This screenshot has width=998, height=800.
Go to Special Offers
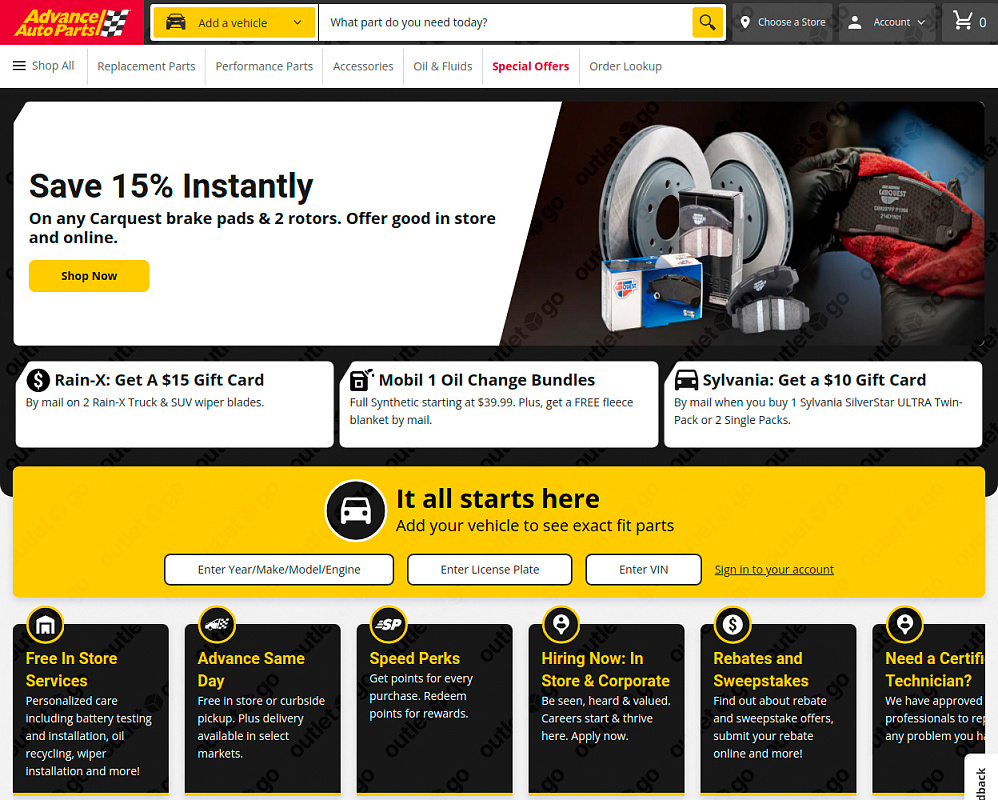(x=531, y=66)
